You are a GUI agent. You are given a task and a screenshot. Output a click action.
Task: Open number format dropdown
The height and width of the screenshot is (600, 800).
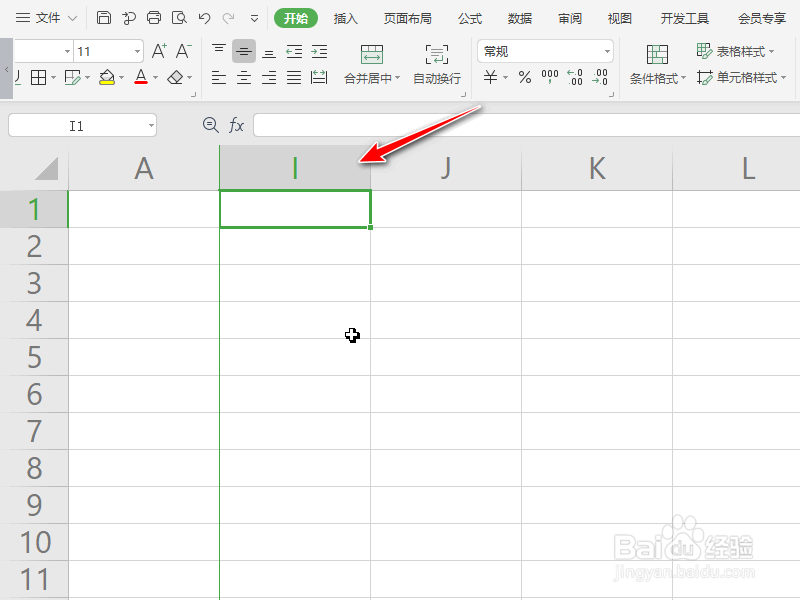[x=607, y=52]
